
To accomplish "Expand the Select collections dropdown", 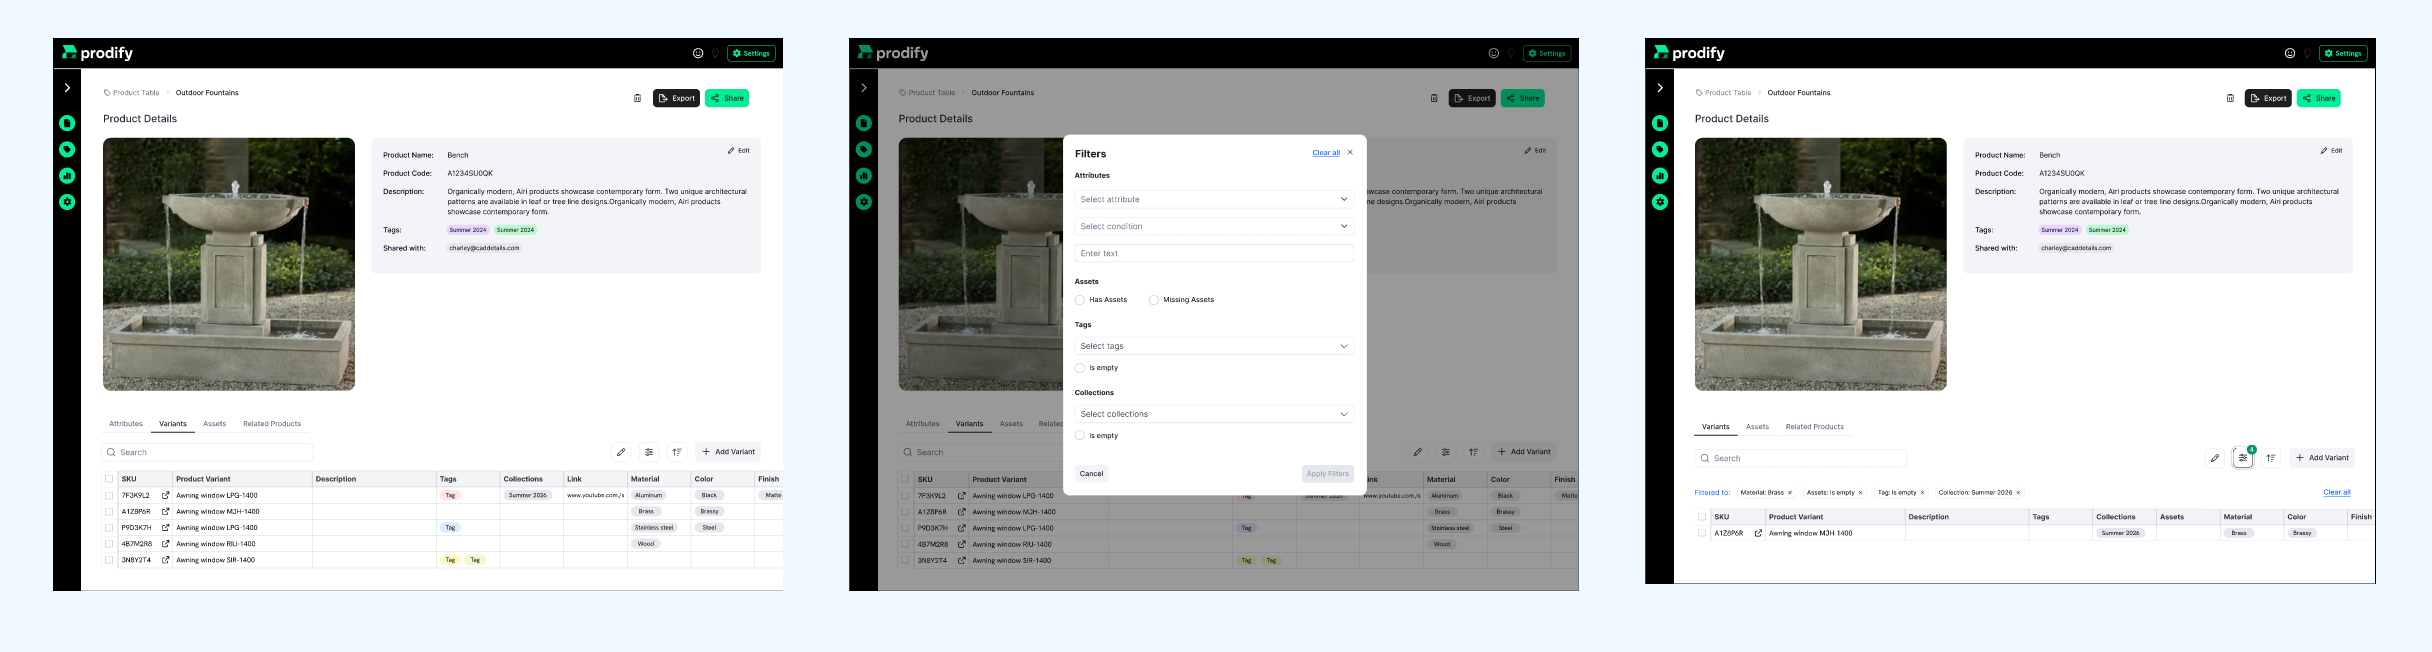I will click(1213, 414).
